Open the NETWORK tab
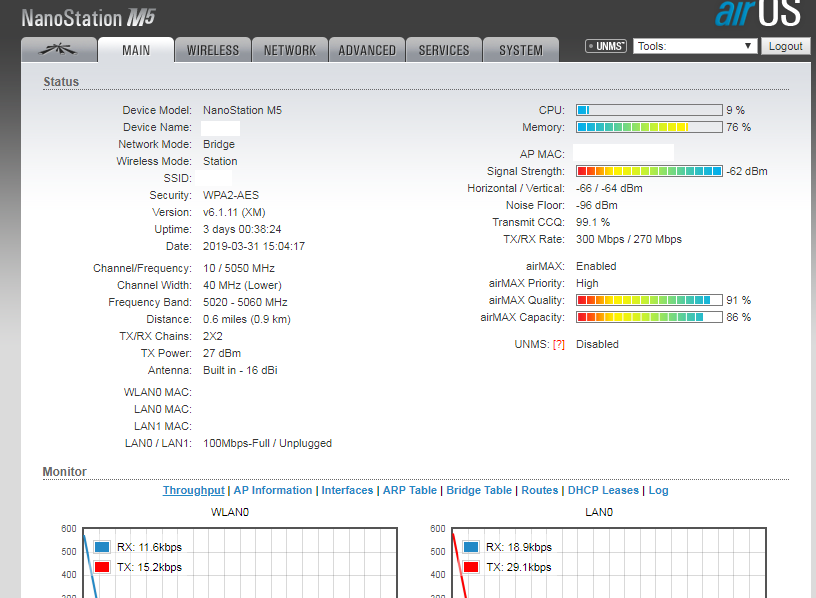Image resolution: width=816 pixels, height=598 pixels. tap(290, 50)
